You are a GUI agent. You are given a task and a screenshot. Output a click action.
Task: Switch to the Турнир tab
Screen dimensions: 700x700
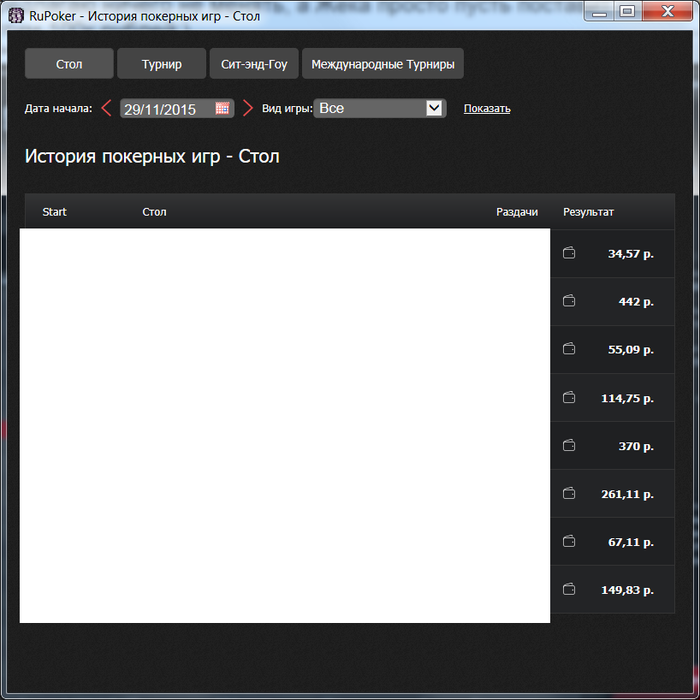click(x=162, y=64)
